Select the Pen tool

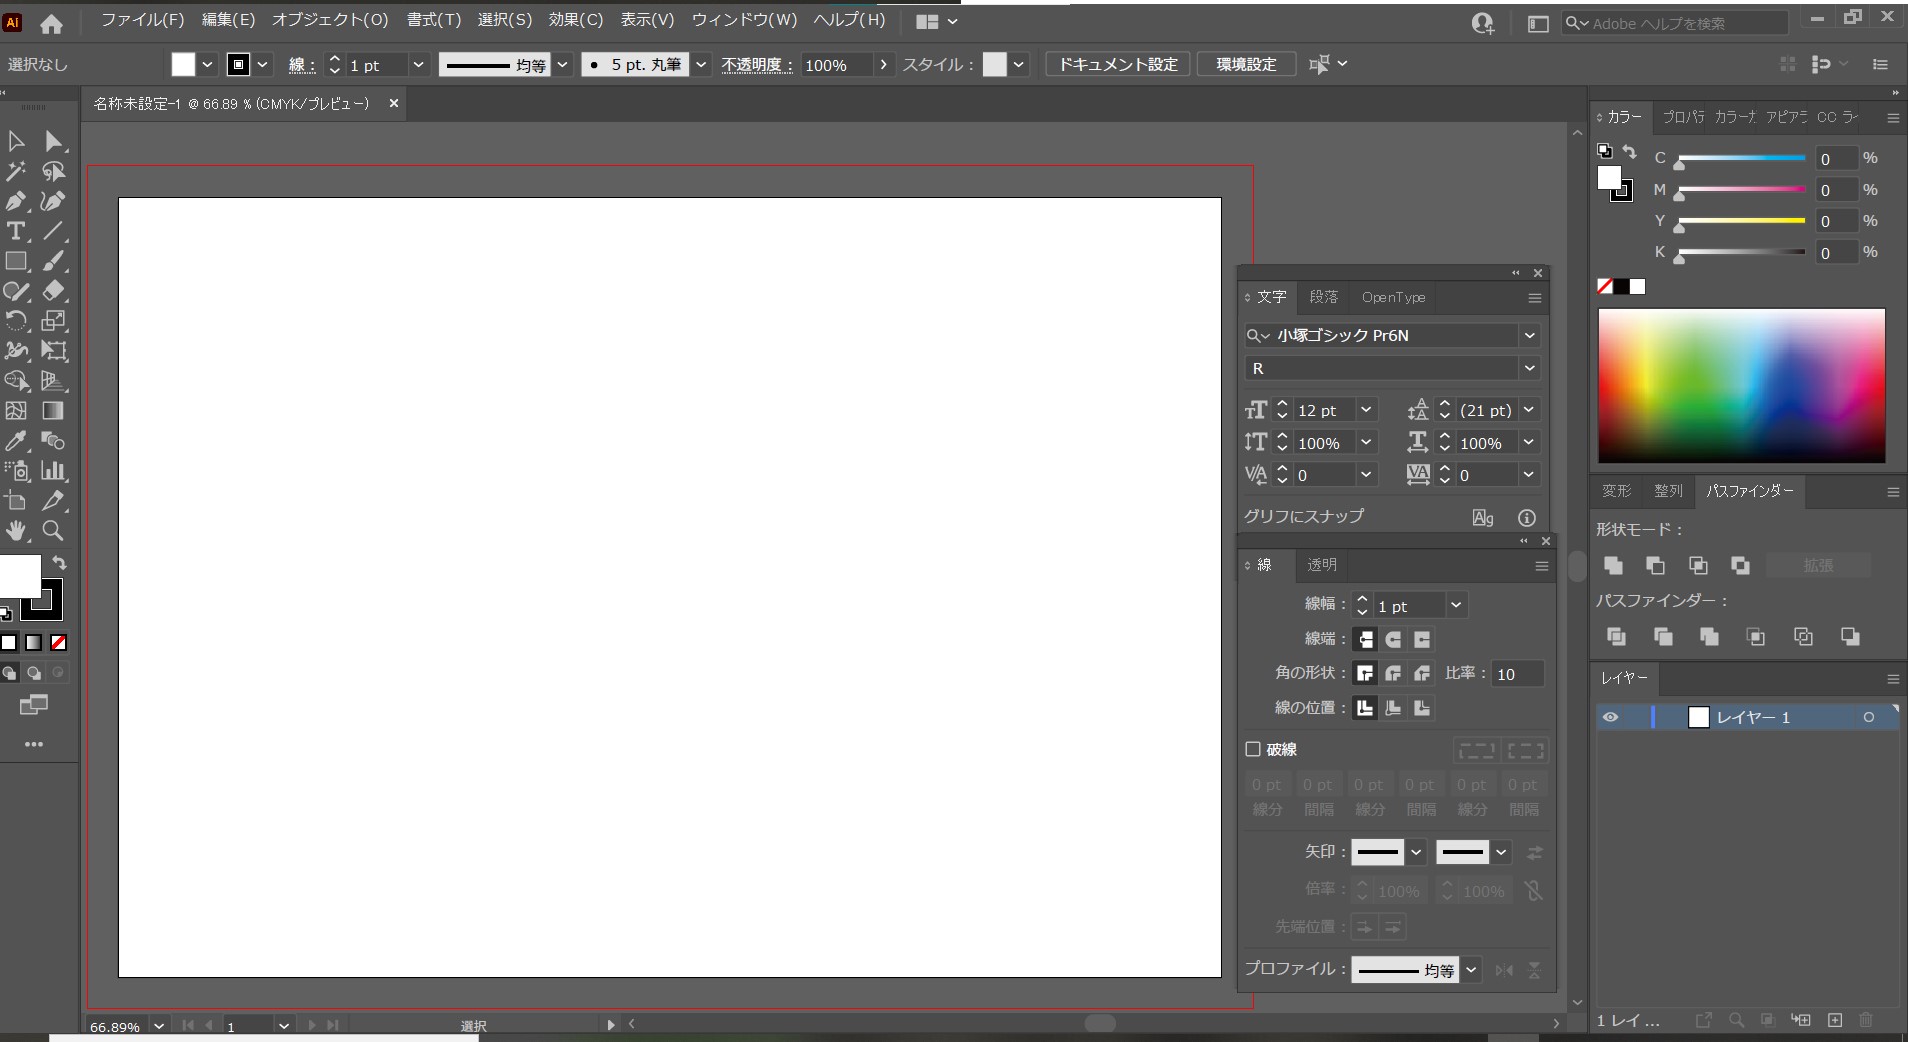coord(16,201)
